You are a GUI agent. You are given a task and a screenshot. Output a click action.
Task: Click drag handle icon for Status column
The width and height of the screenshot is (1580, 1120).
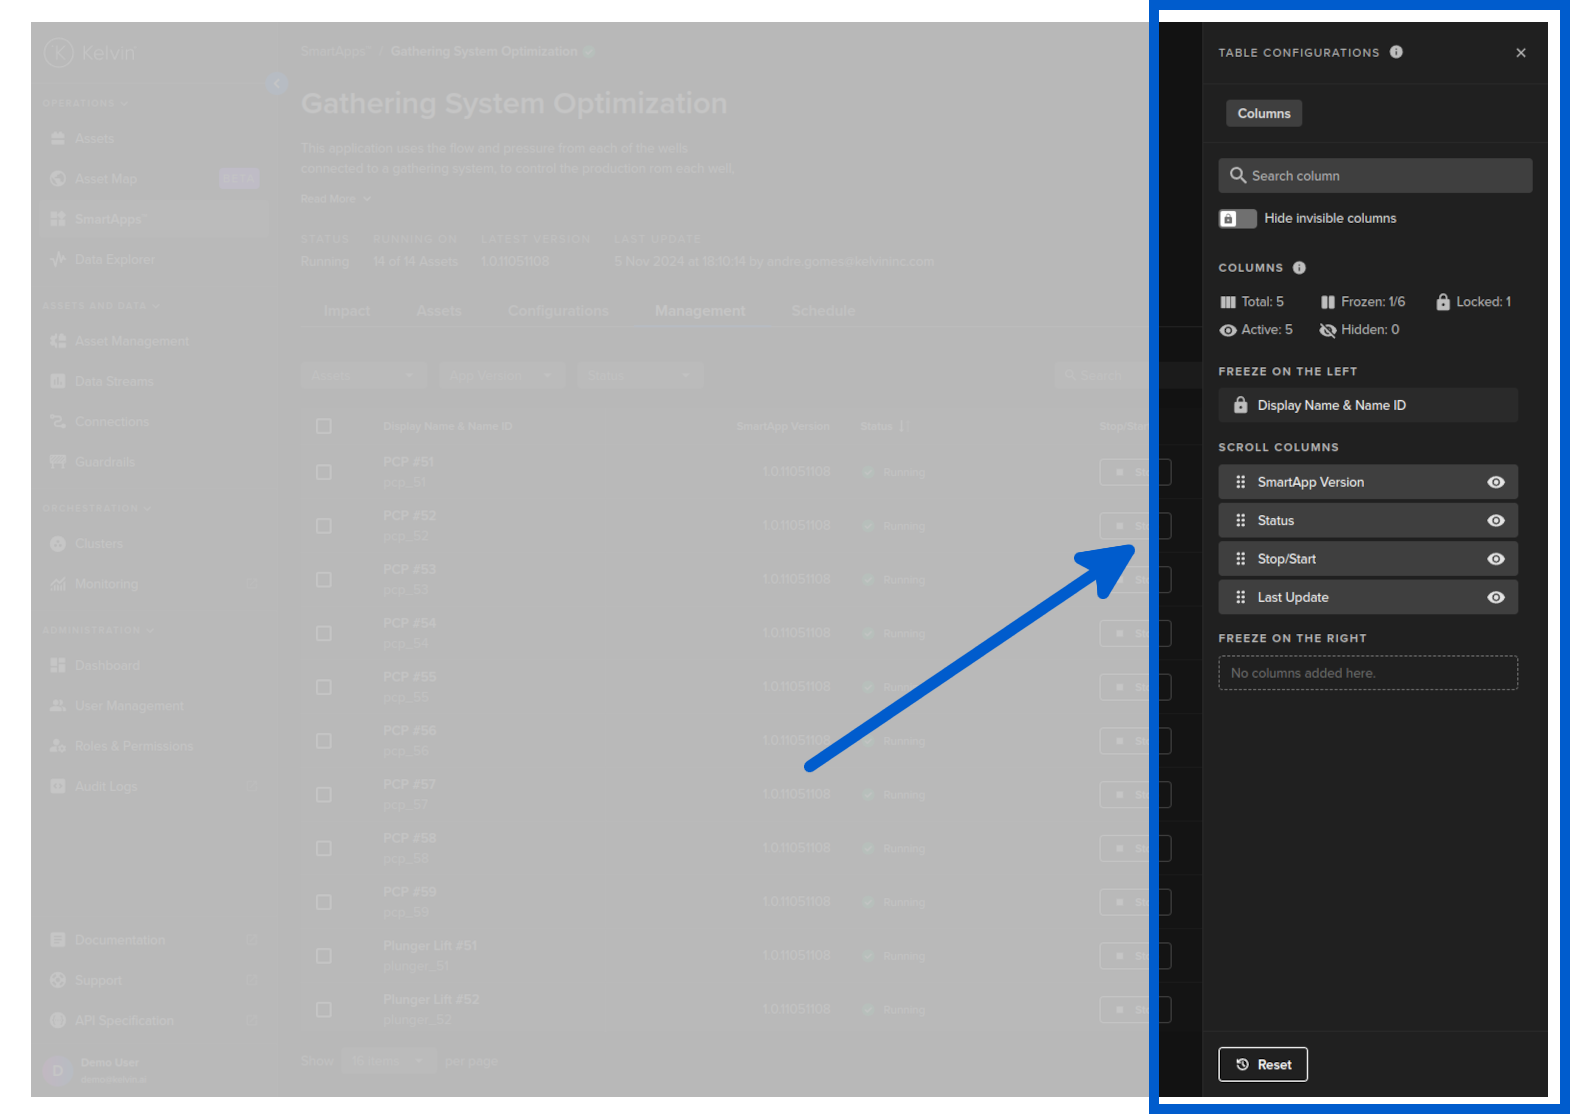point(1240,521)
